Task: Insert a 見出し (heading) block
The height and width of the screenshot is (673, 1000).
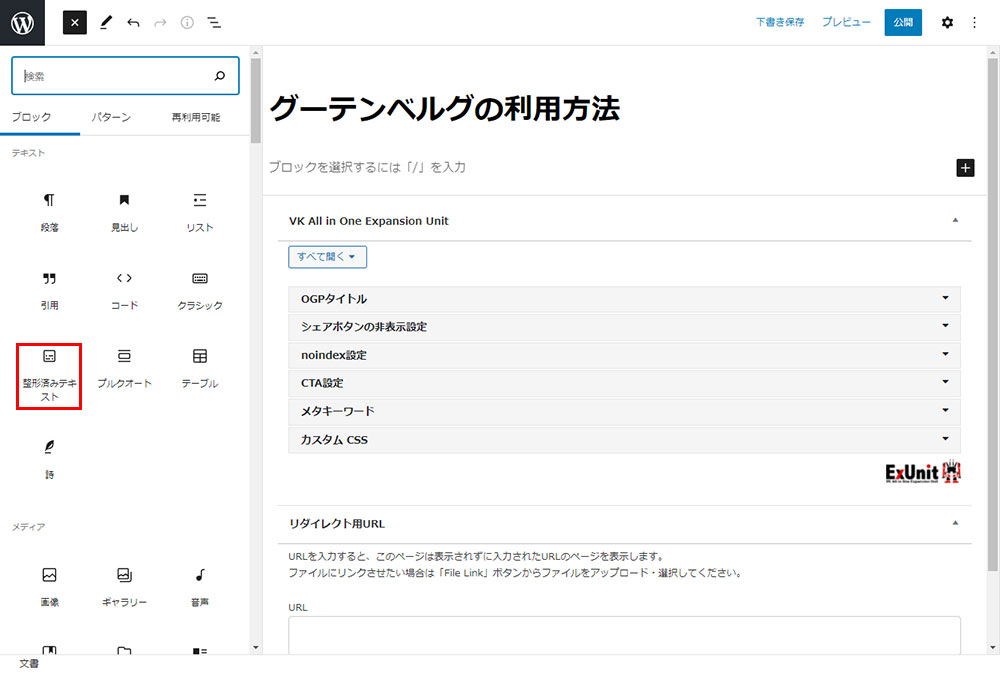Action: [124, 212]
